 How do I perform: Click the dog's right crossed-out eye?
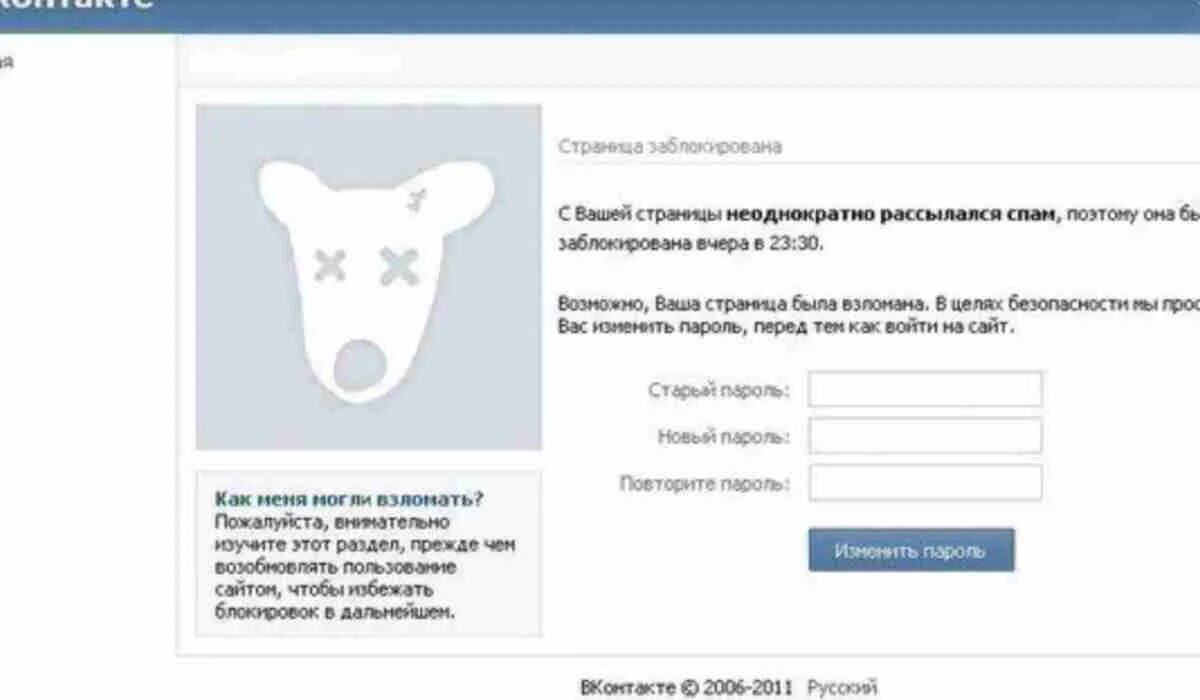(x=399, y=267)
